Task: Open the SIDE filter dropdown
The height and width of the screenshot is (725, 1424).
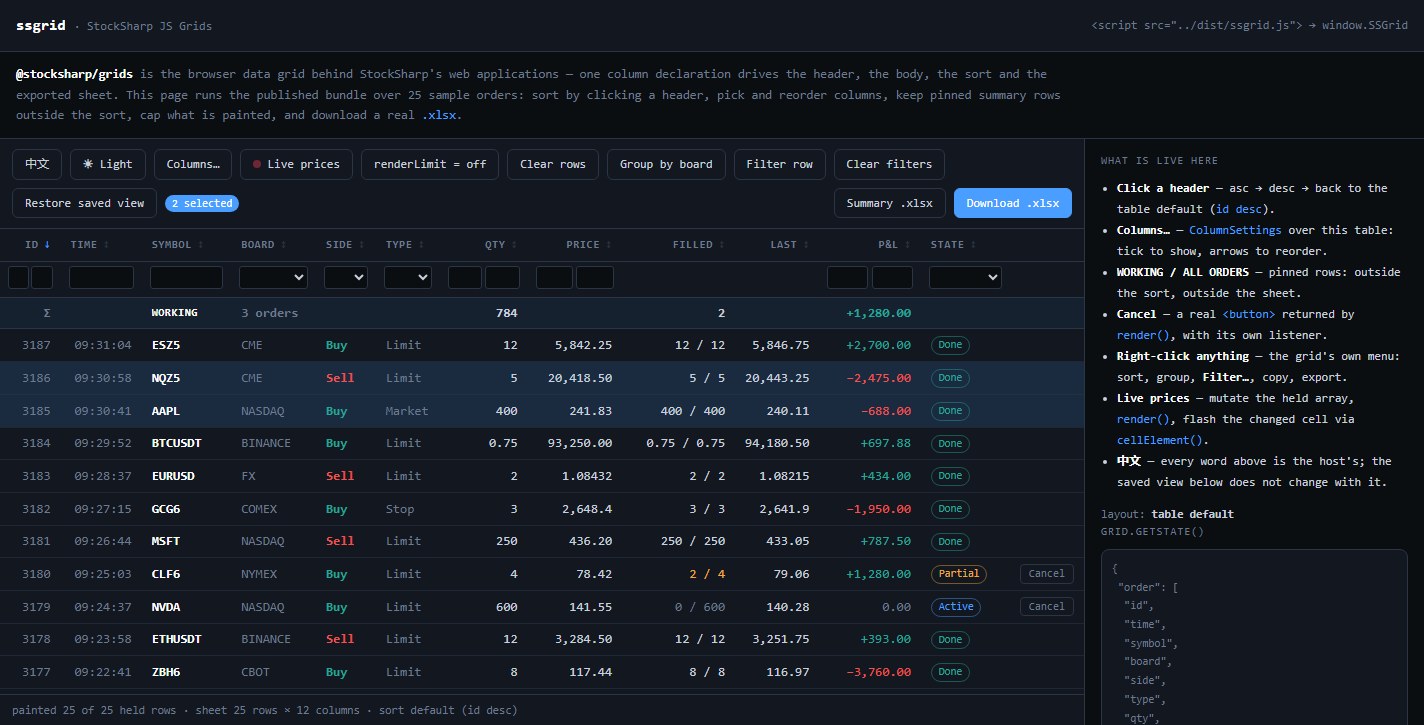Action: [x=346, y=277]
